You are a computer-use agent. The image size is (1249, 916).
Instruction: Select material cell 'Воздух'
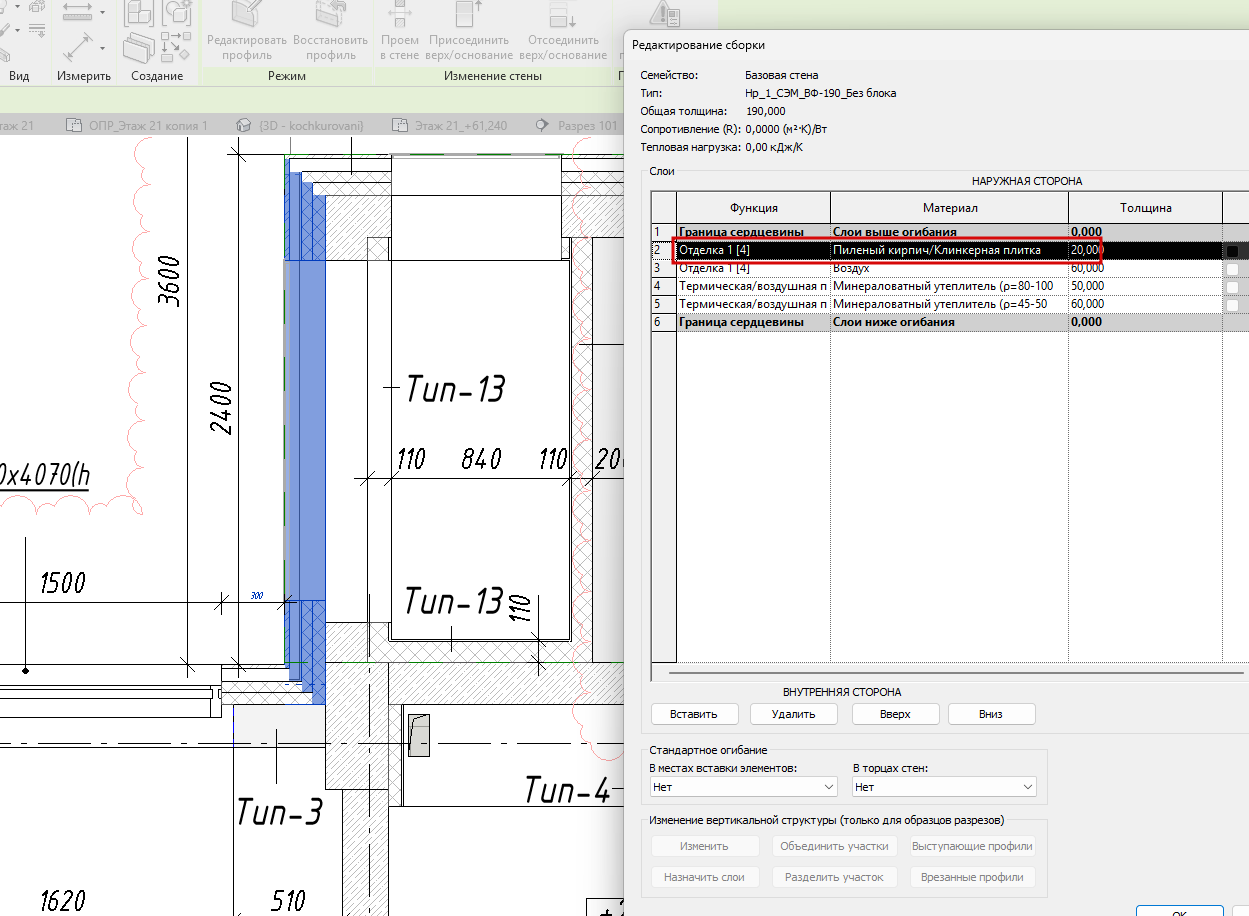tap(949, 268)
